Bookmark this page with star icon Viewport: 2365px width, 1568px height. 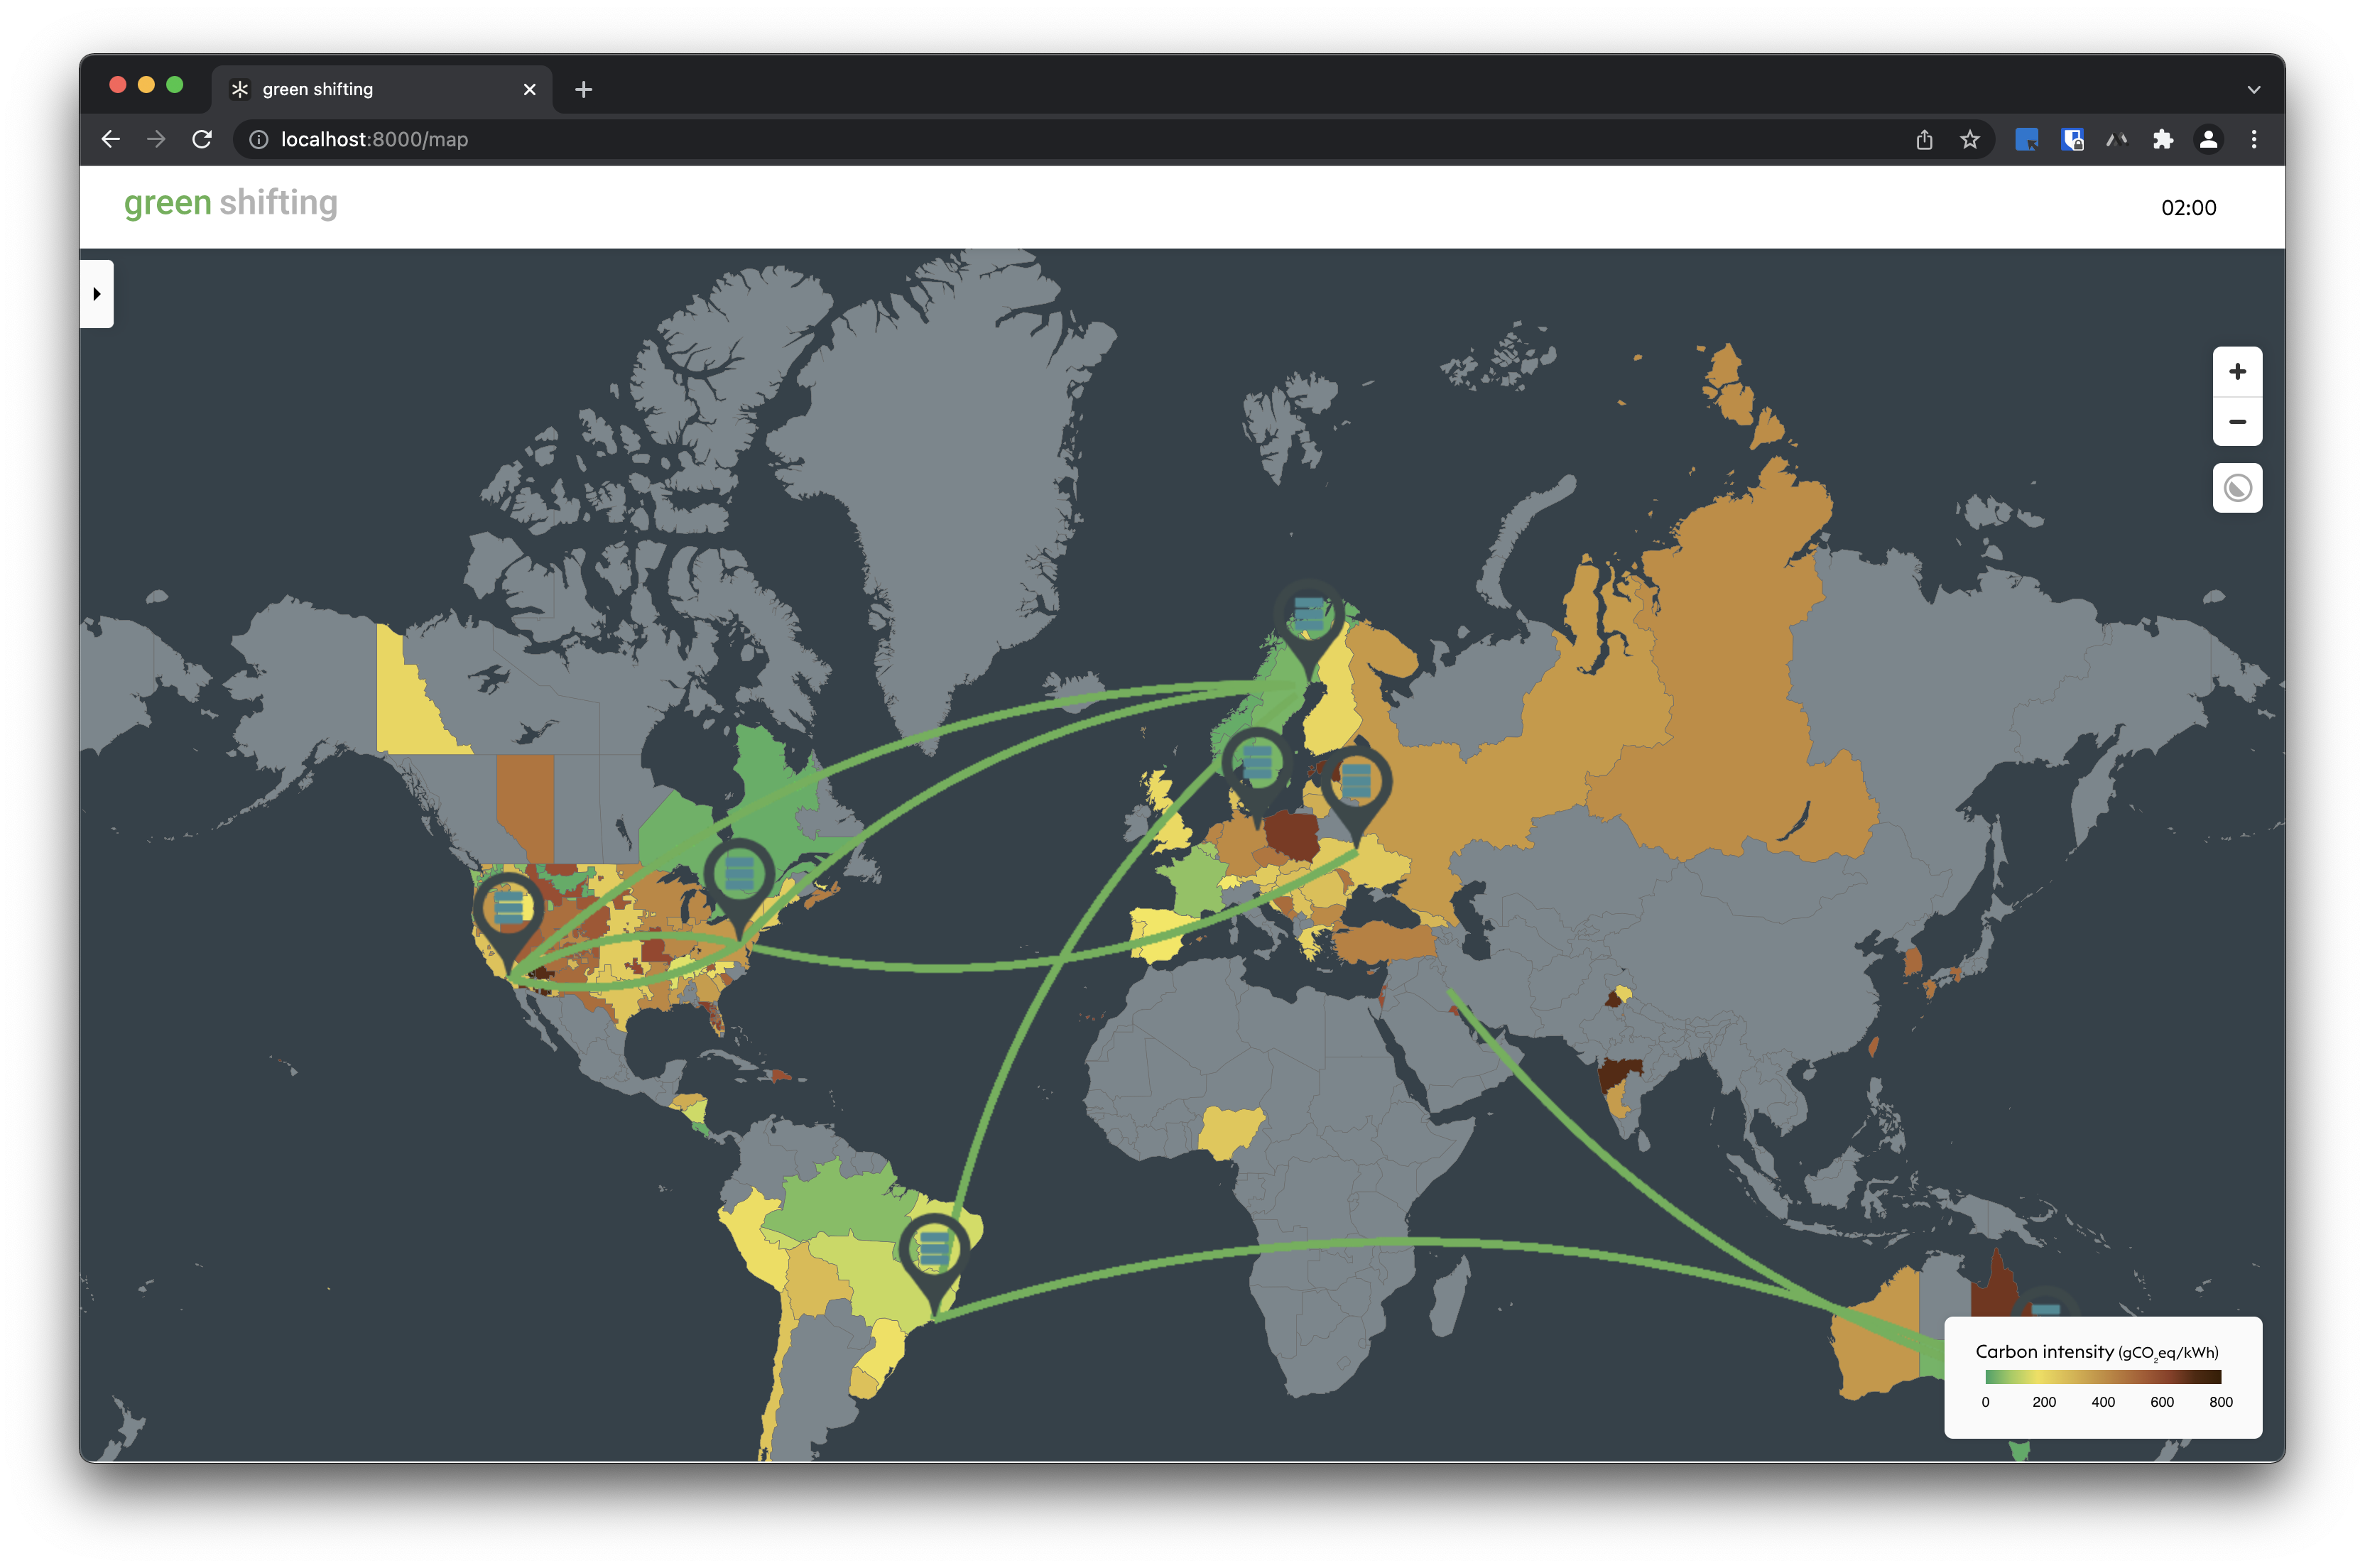coord(1969,140)
